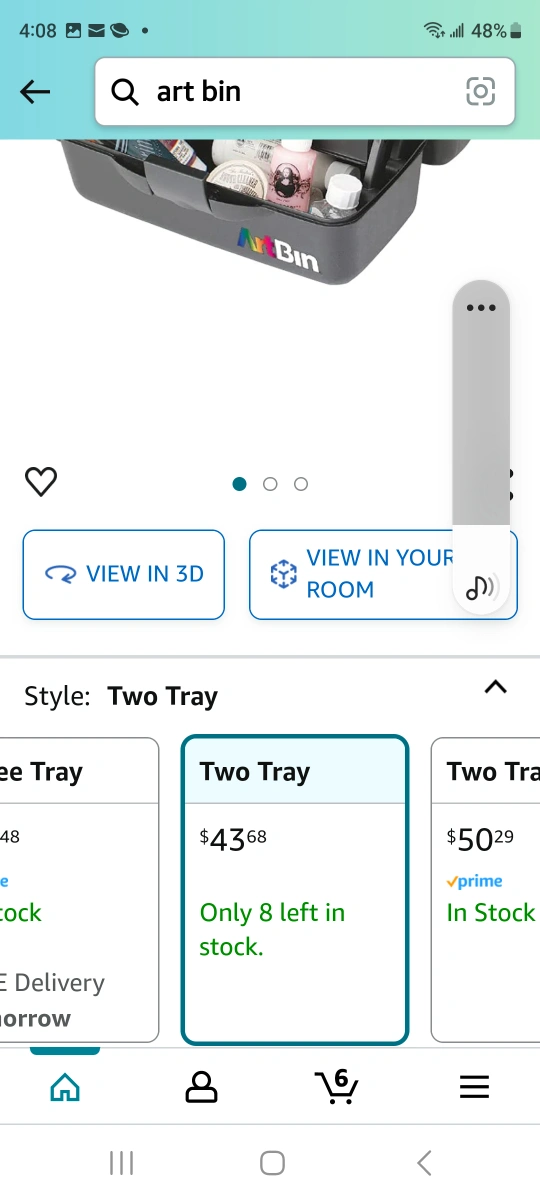Viewport: 540px width, 1200px height.
Task: Choose the $50.29 Two Tray option
Action: click(x=486, y=890)
